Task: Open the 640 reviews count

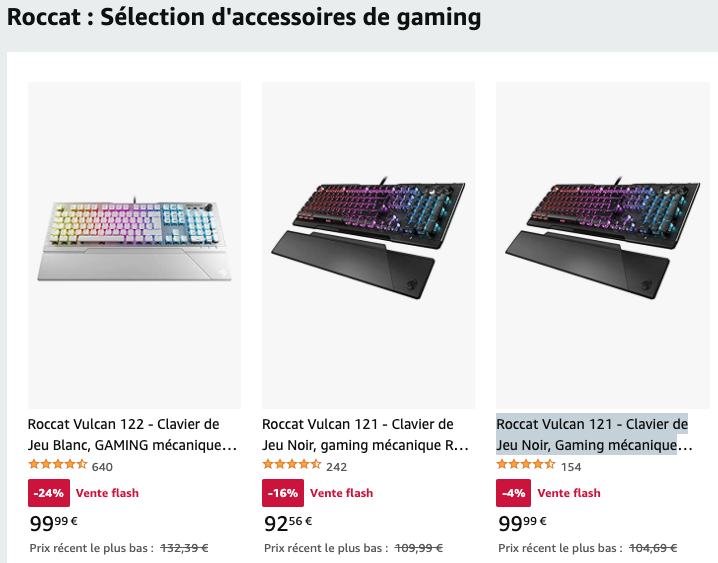Action: click(102, 466)
